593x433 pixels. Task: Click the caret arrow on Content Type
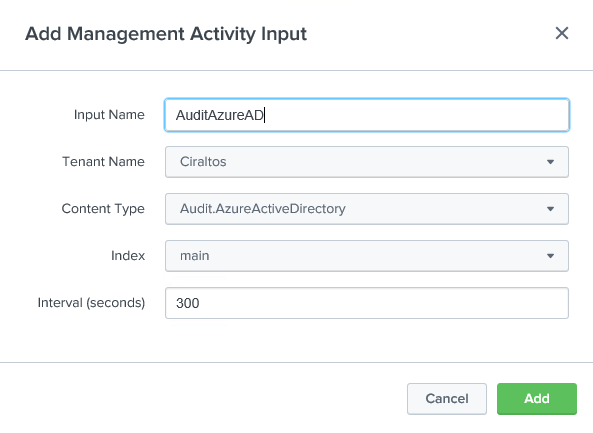coord(550,209)
